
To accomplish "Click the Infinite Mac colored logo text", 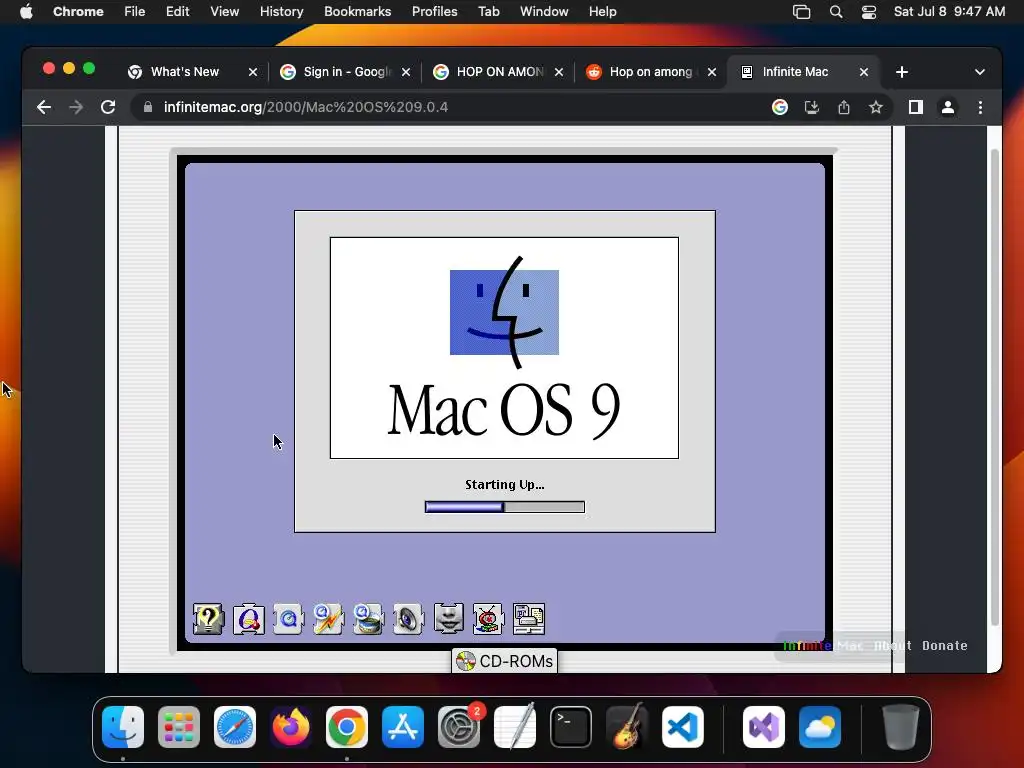I will [x=823, y=645].
